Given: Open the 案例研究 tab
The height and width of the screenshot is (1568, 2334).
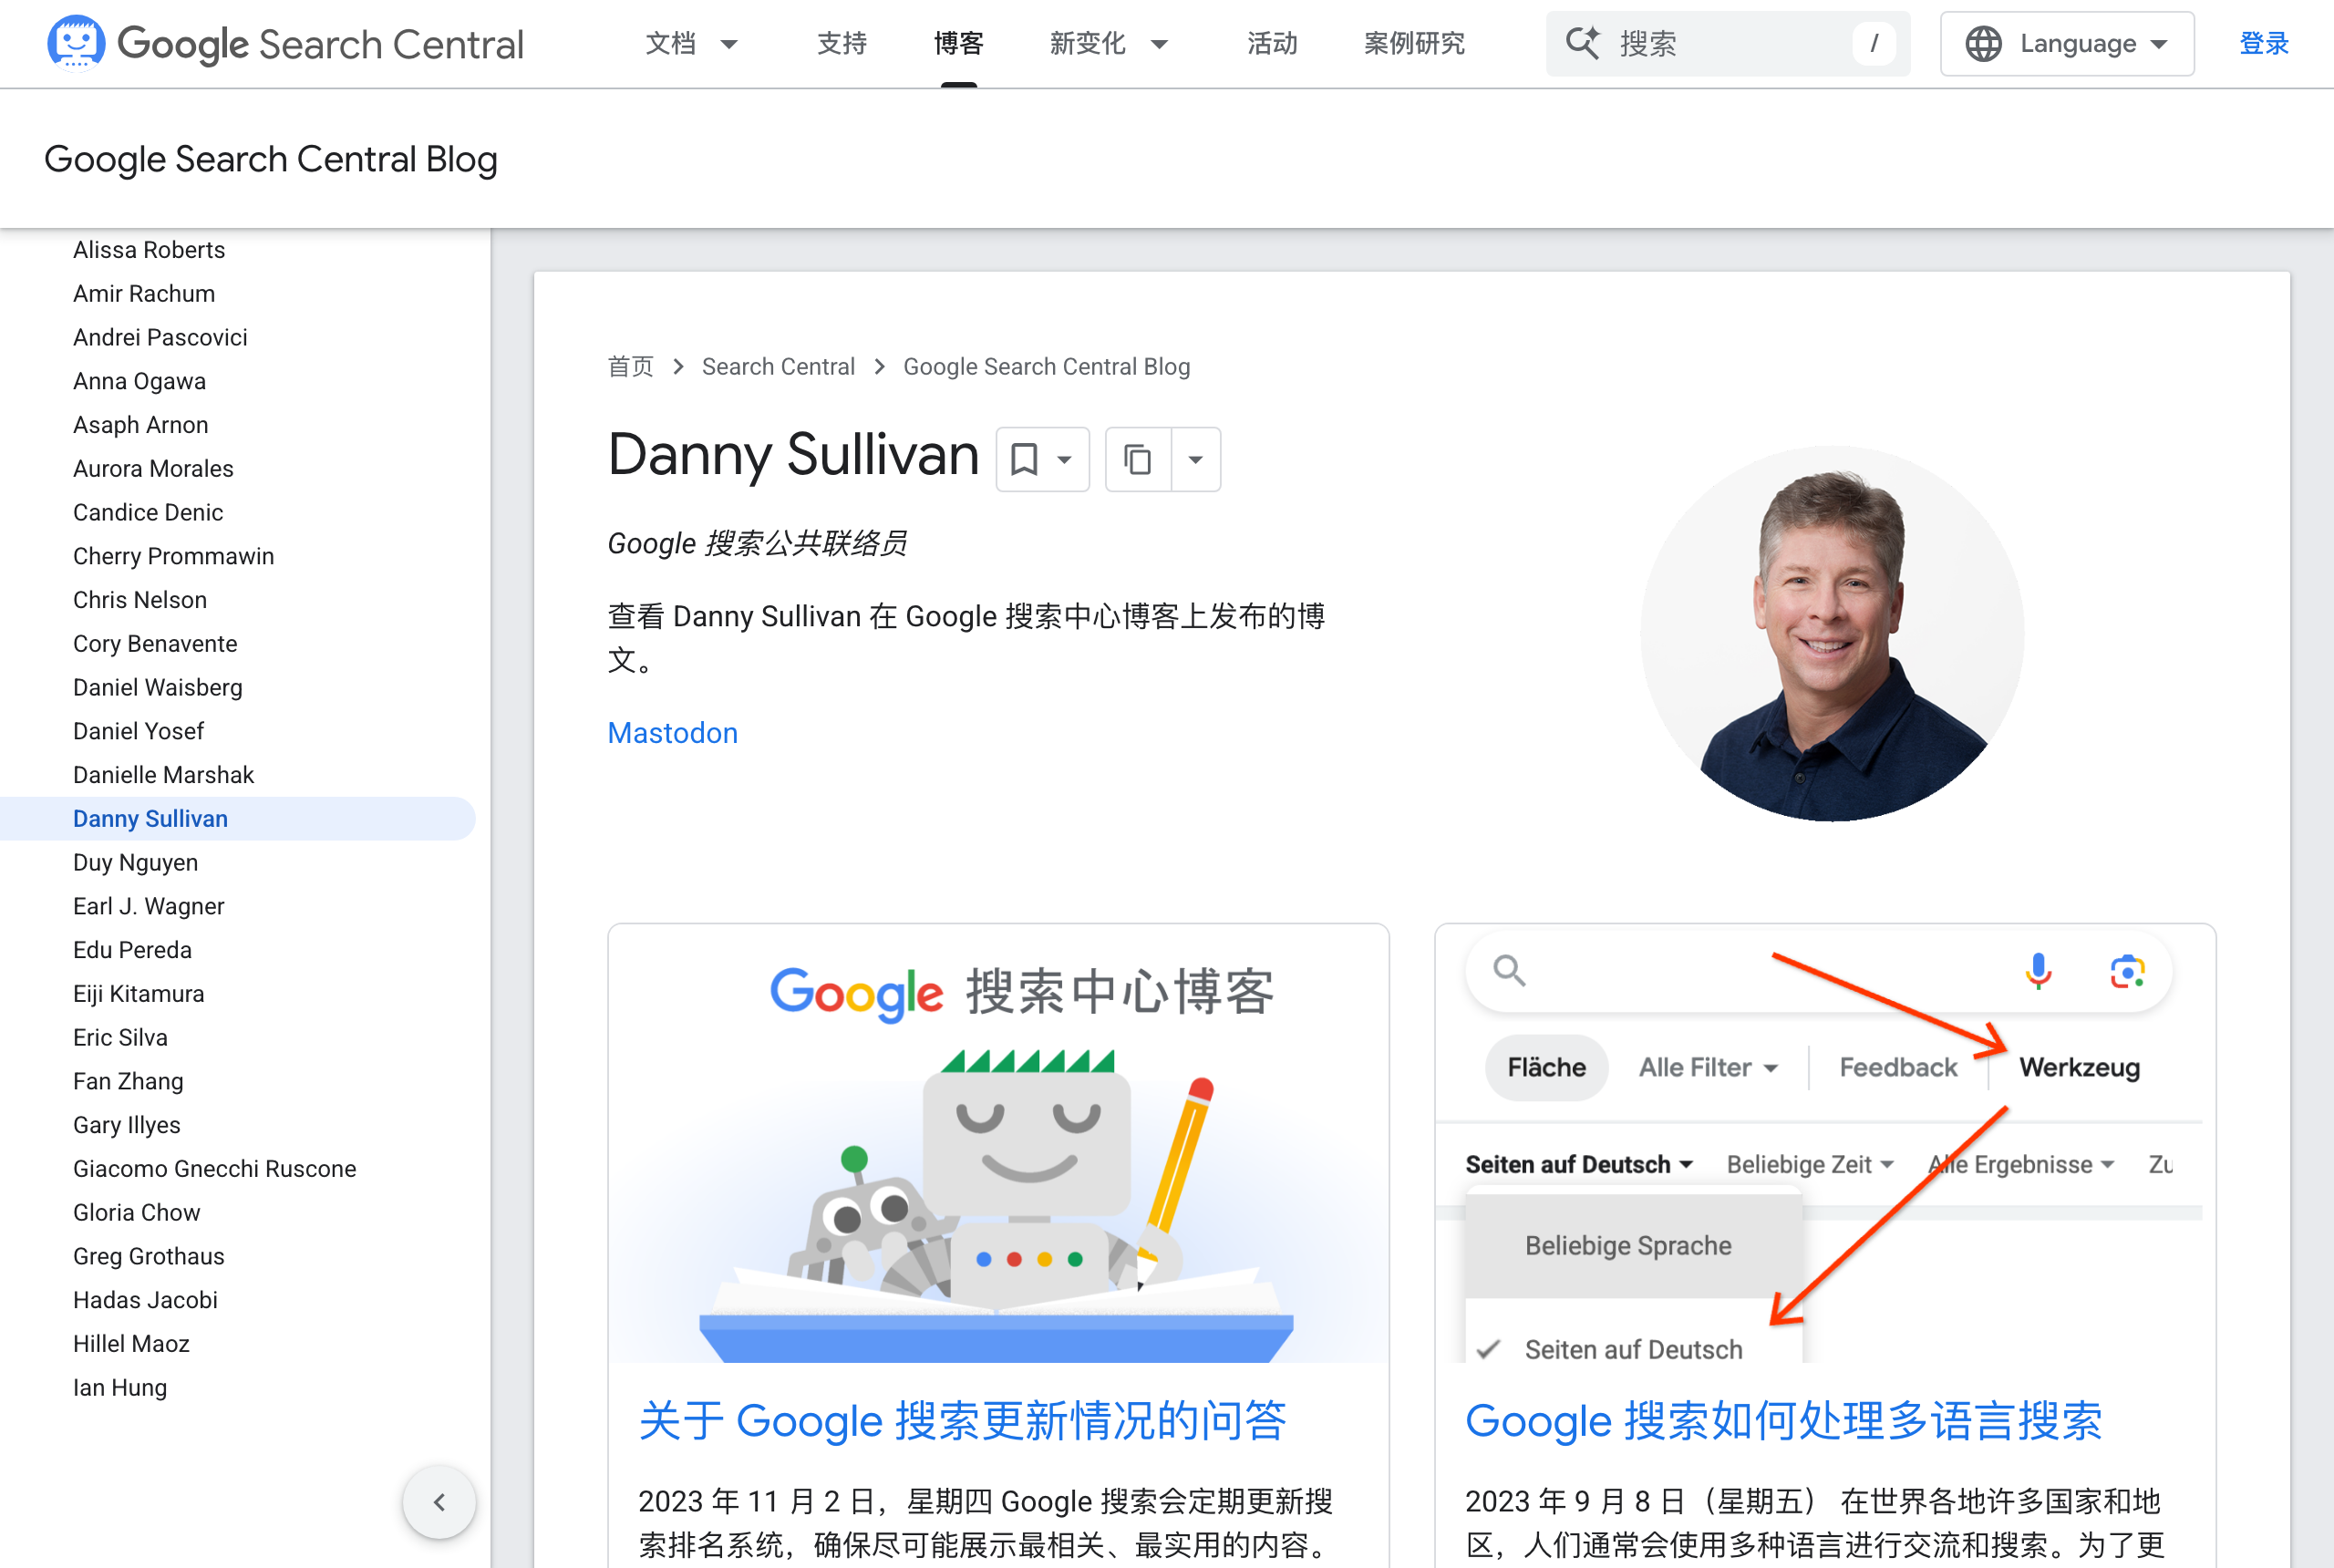Looking at the screenshot, I should (x=1414, y=44).
